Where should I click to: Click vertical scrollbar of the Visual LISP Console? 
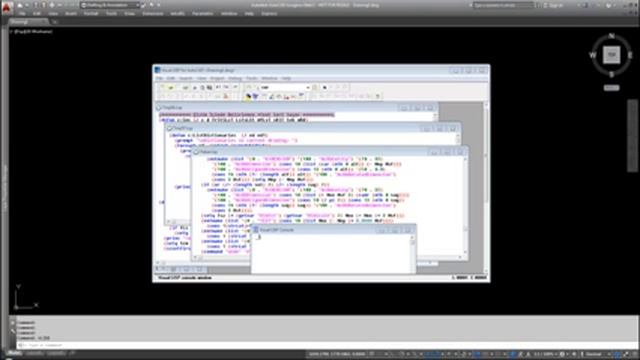point(412,254)
